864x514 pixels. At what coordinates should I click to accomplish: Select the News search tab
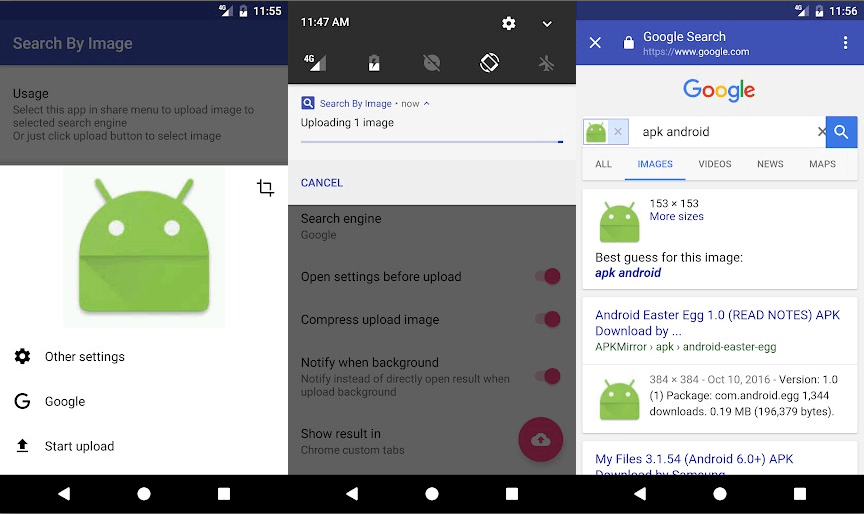coord(770,164)
